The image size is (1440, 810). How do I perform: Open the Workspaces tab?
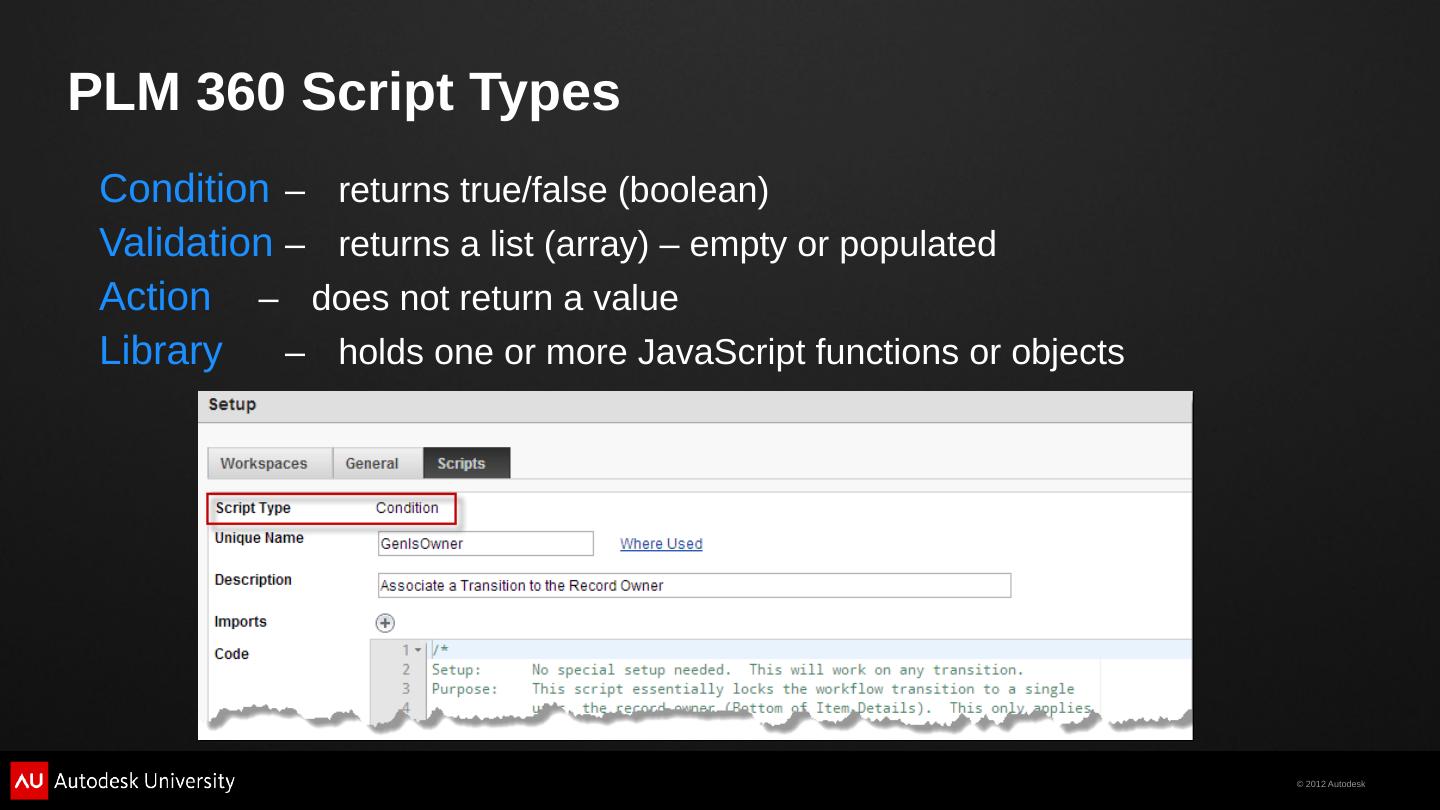tap(270, 463)
